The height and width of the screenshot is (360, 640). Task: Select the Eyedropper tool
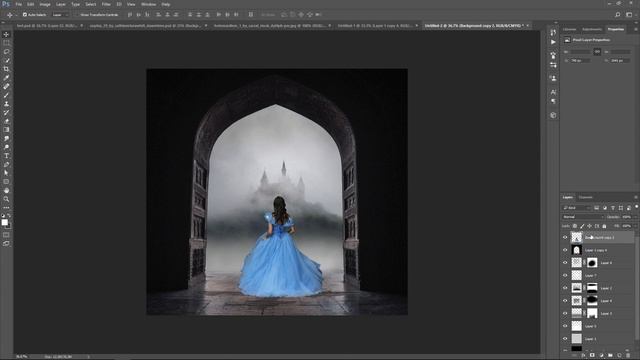[x=6, y=78]
